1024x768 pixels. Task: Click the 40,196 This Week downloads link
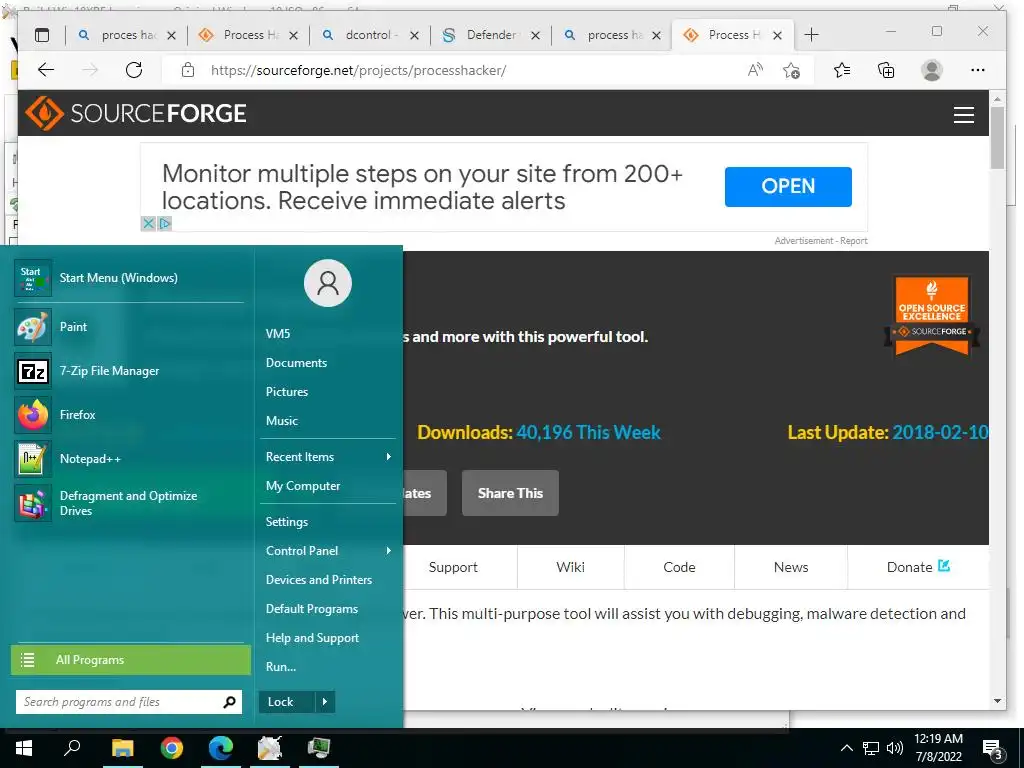[x=588, y=432]
